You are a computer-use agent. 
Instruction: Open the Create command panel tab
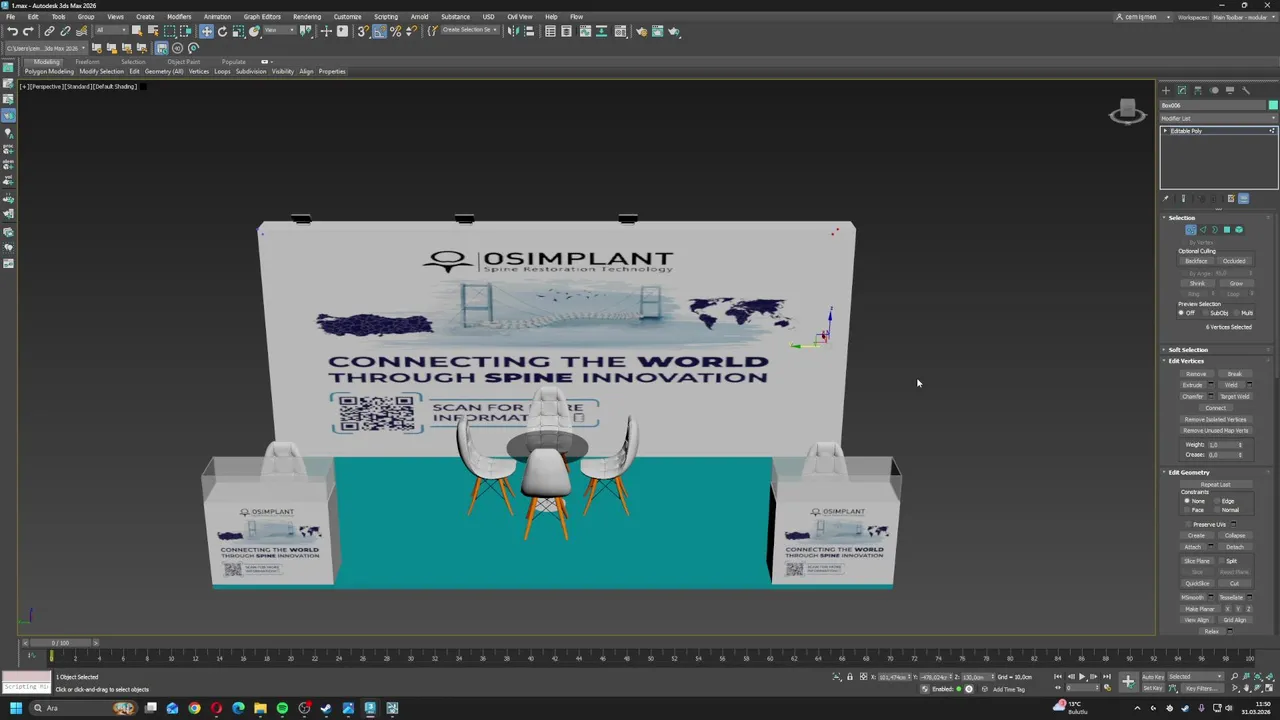1165,90
